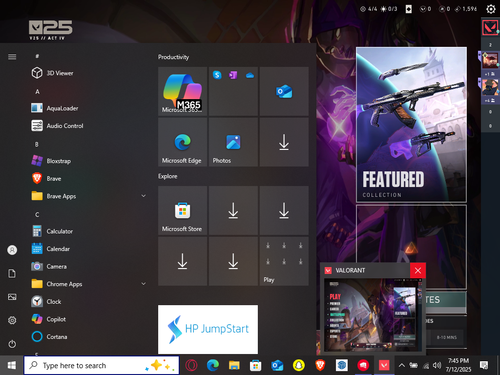Open the Microsoft Store tile
The height and width of the screenshot is (375, 500).
click(x=183, y=210)
